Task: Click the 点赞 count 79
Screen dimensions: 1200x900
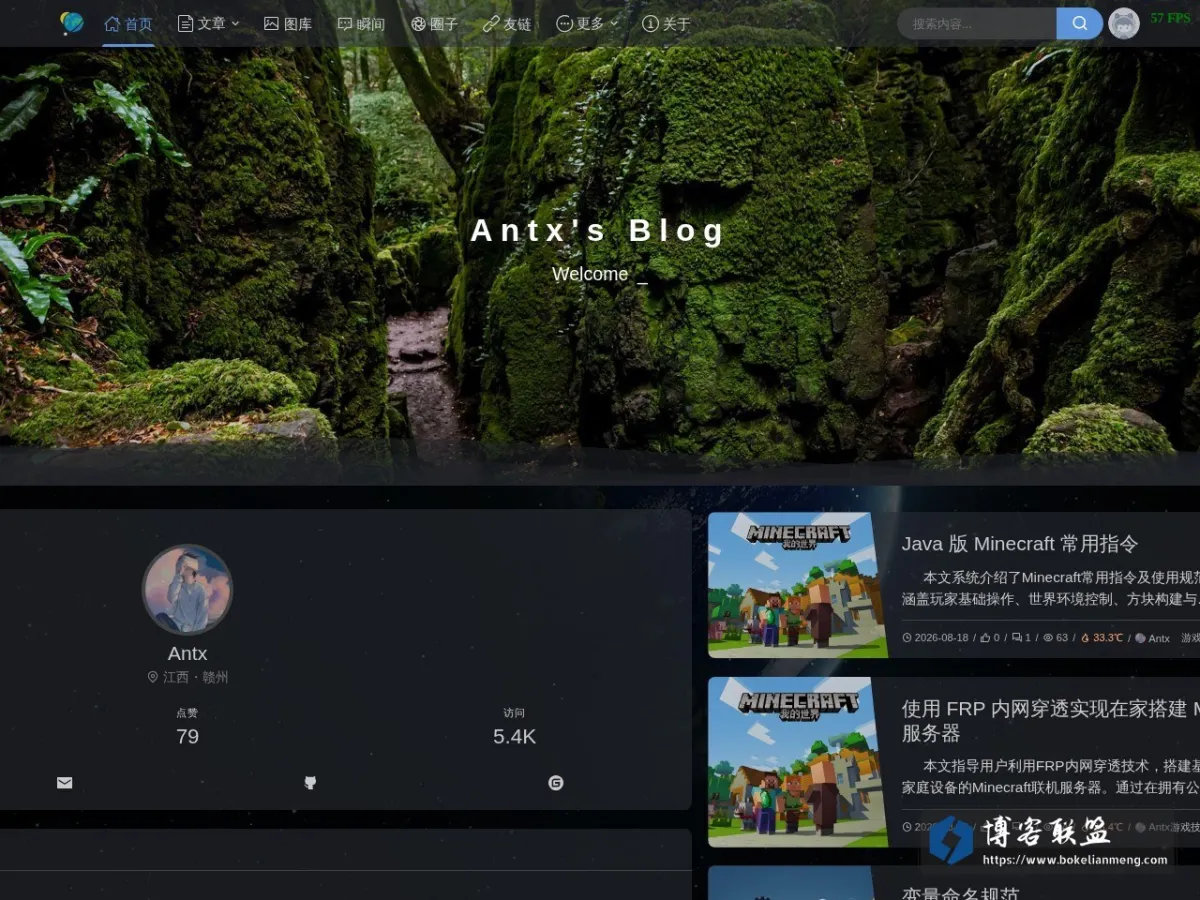Action: pyautogui.click(x=187, y=737)
